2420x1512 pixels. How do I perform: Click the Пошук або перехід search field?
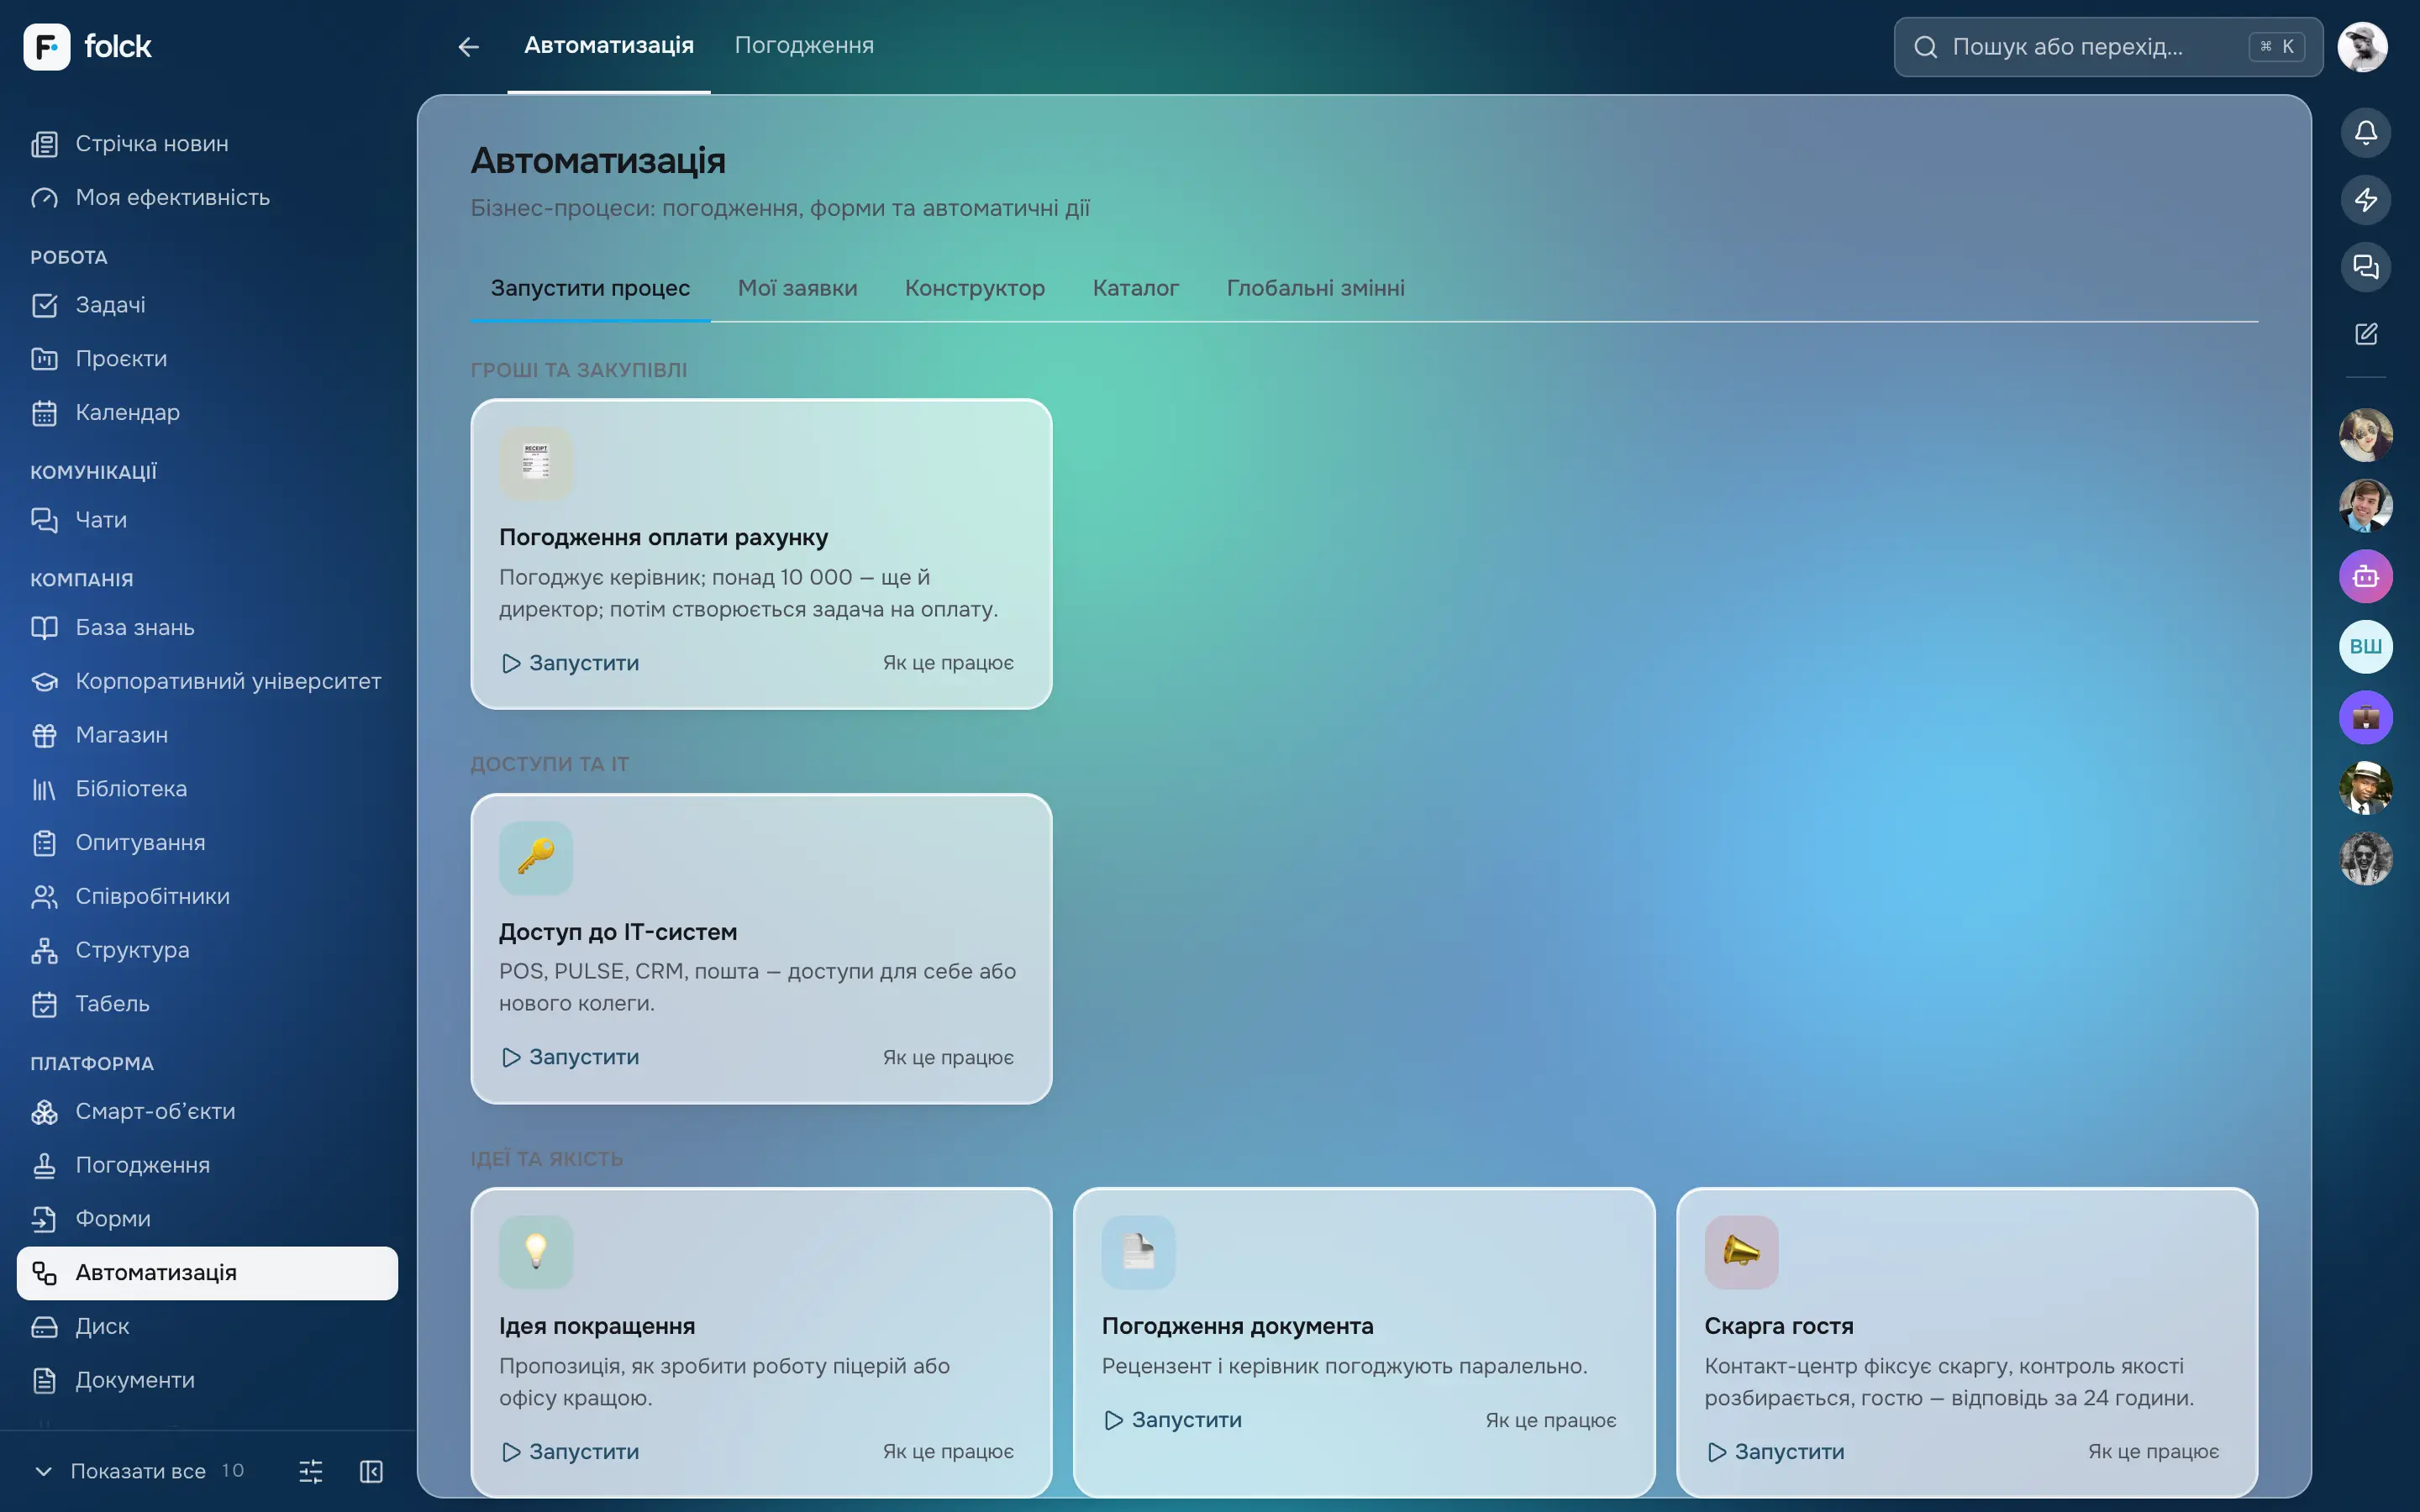[2107, 46]
